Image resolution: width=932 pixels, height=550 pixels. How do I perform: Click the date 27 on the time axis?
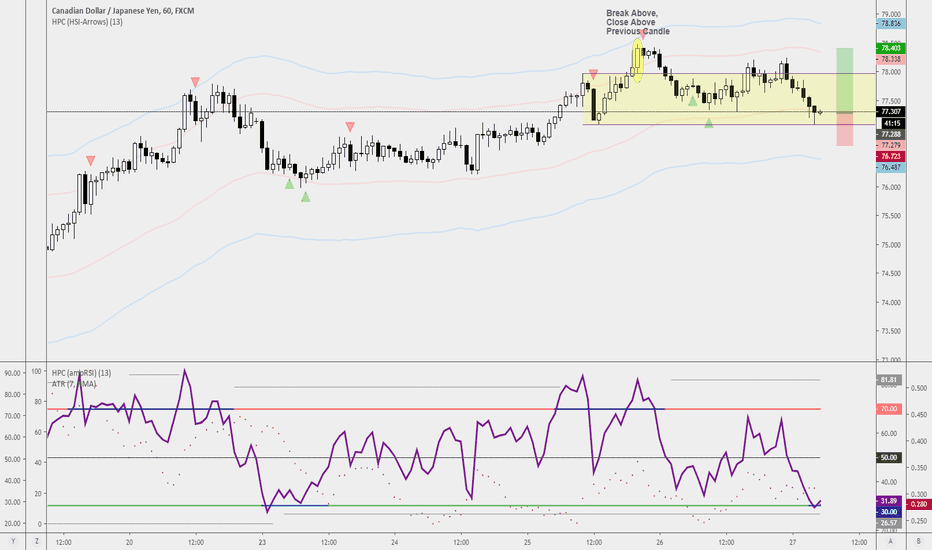coord(793,542)
